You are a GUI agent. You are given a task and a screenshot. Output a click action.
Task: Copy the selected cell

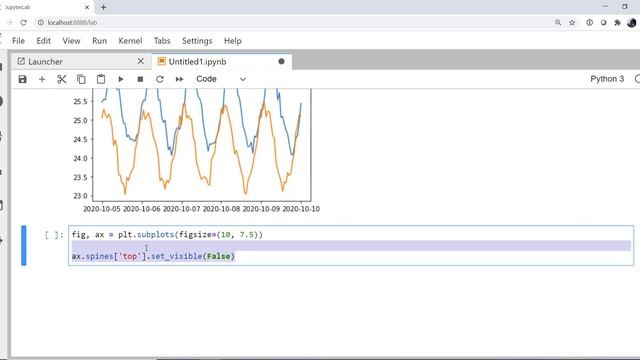(81, 79)
